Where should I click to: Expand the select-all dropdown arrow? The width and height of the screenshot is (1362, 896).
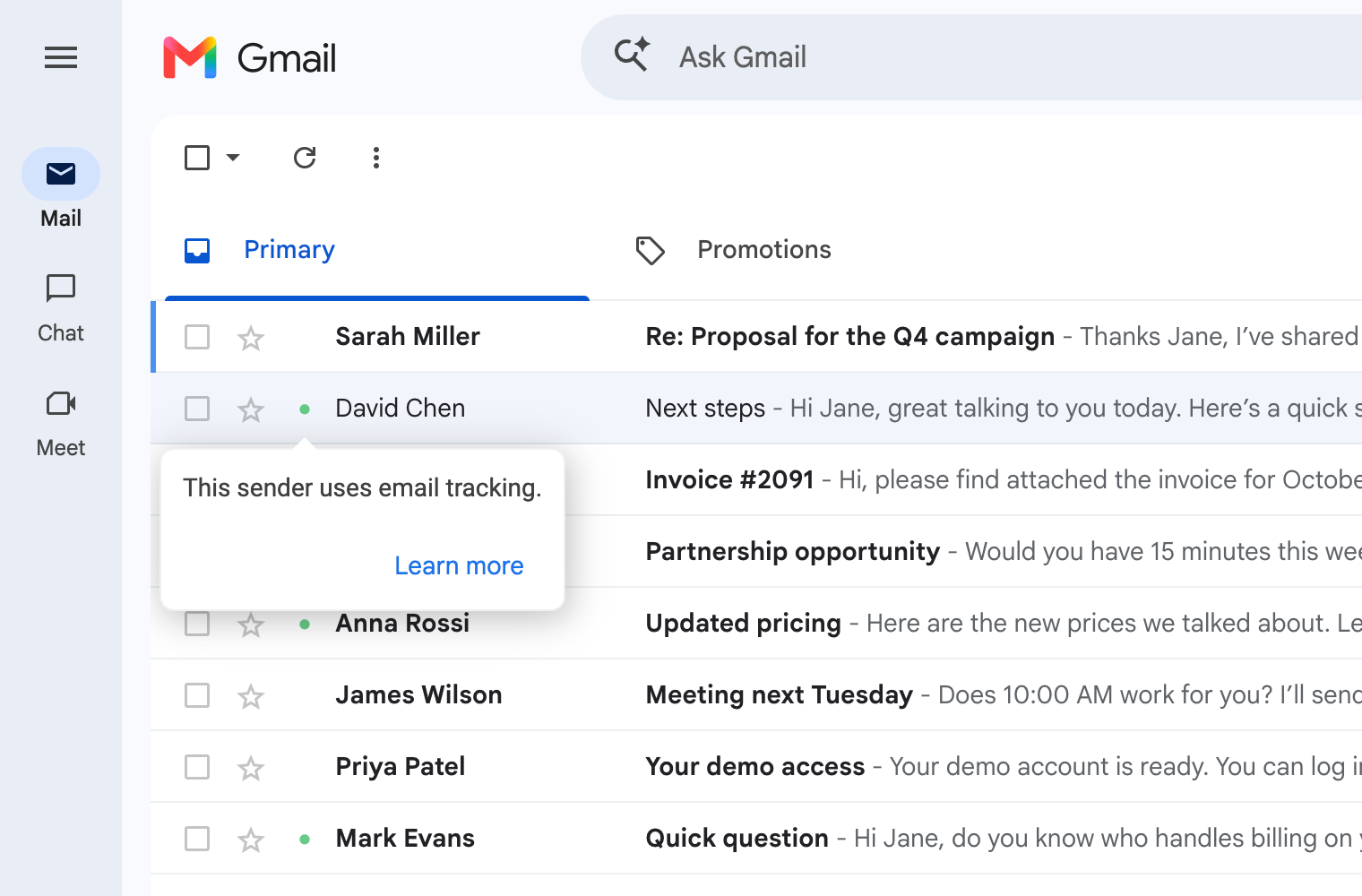(232, 157)
